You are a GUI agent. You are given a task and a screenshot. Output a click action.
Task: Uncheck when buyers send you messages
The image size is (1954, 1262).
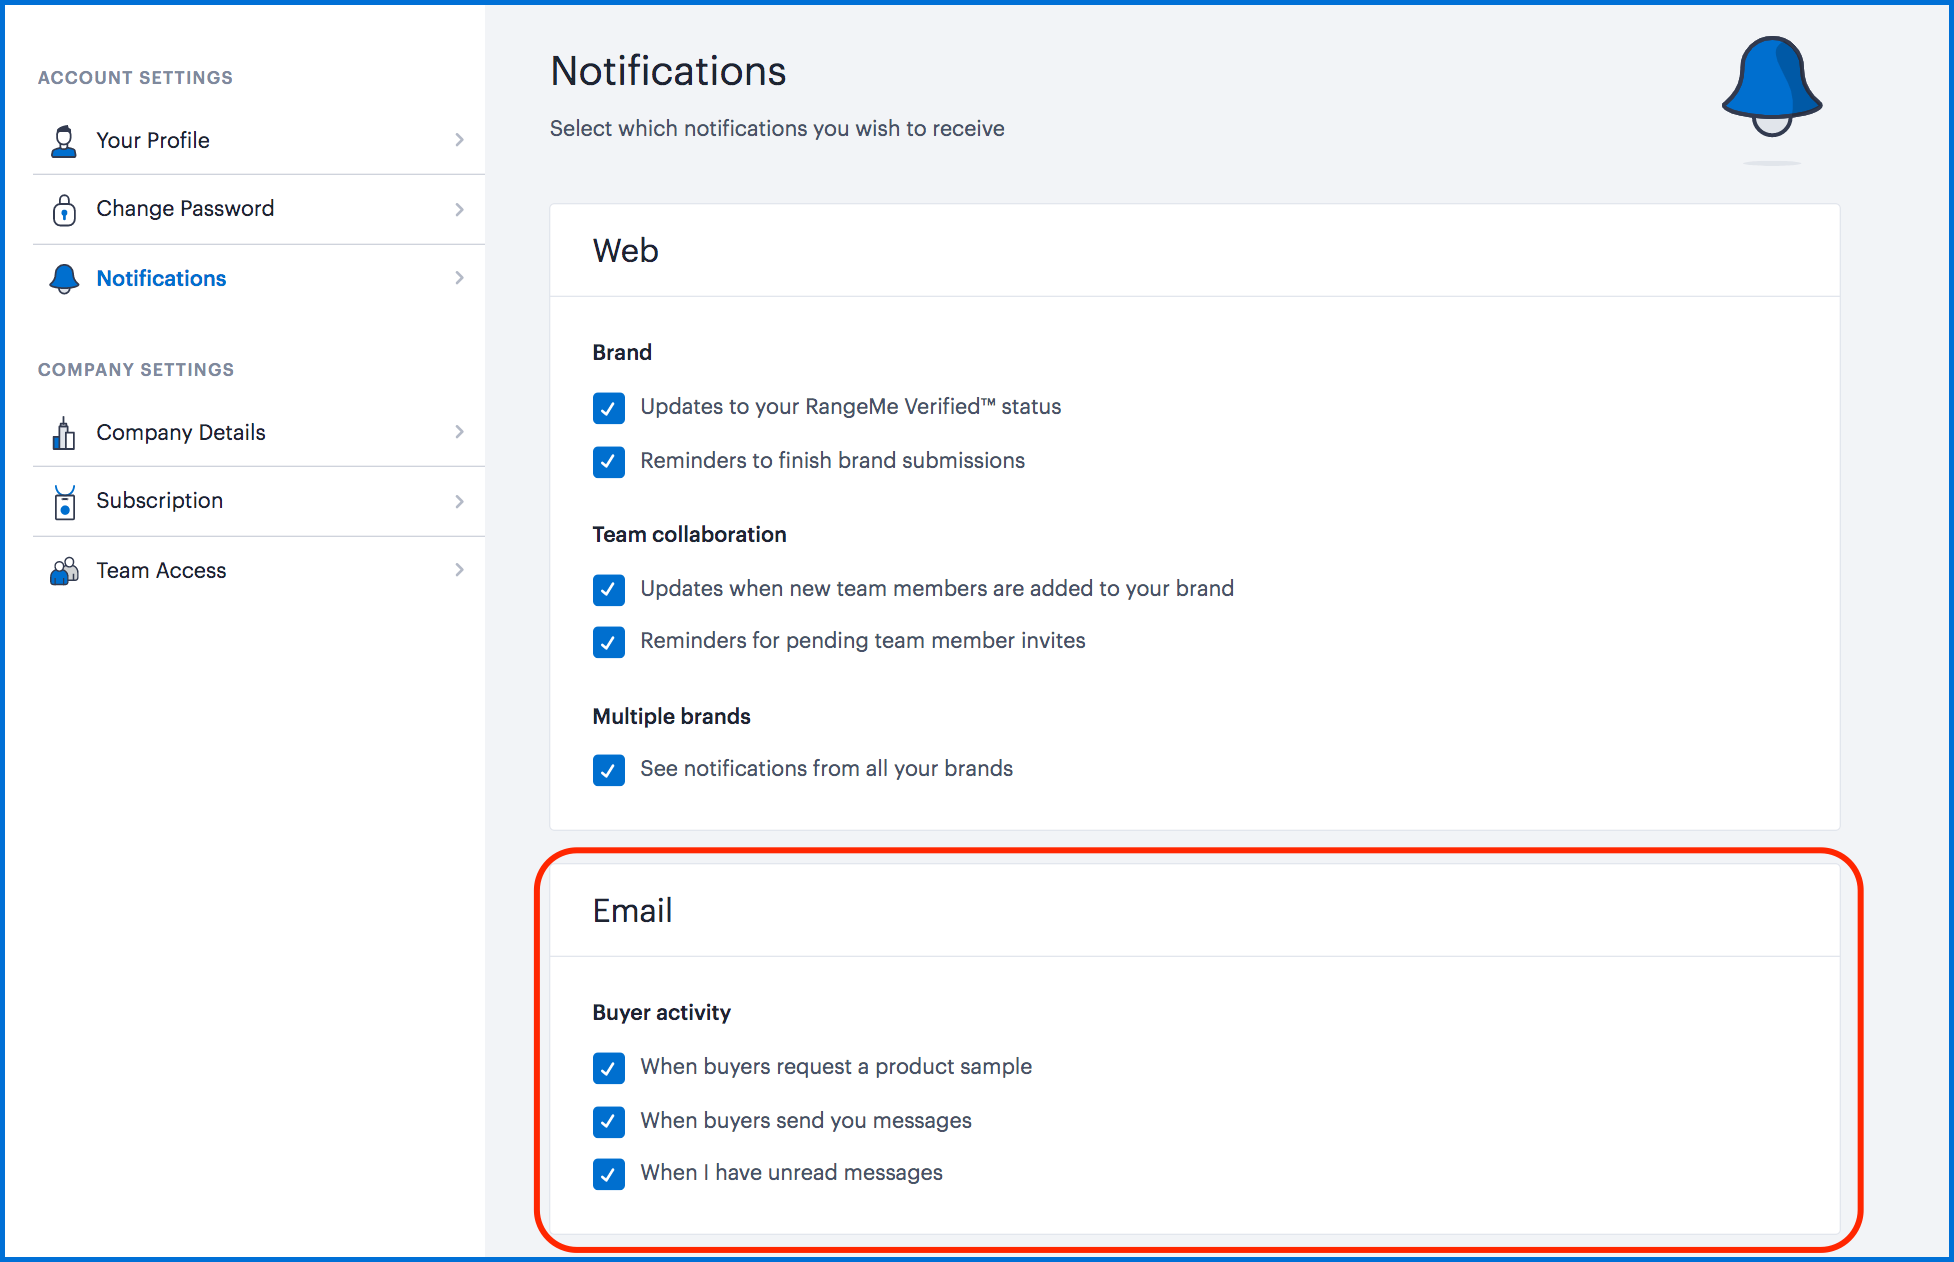pyautogui.click(x=608, y=1122)
